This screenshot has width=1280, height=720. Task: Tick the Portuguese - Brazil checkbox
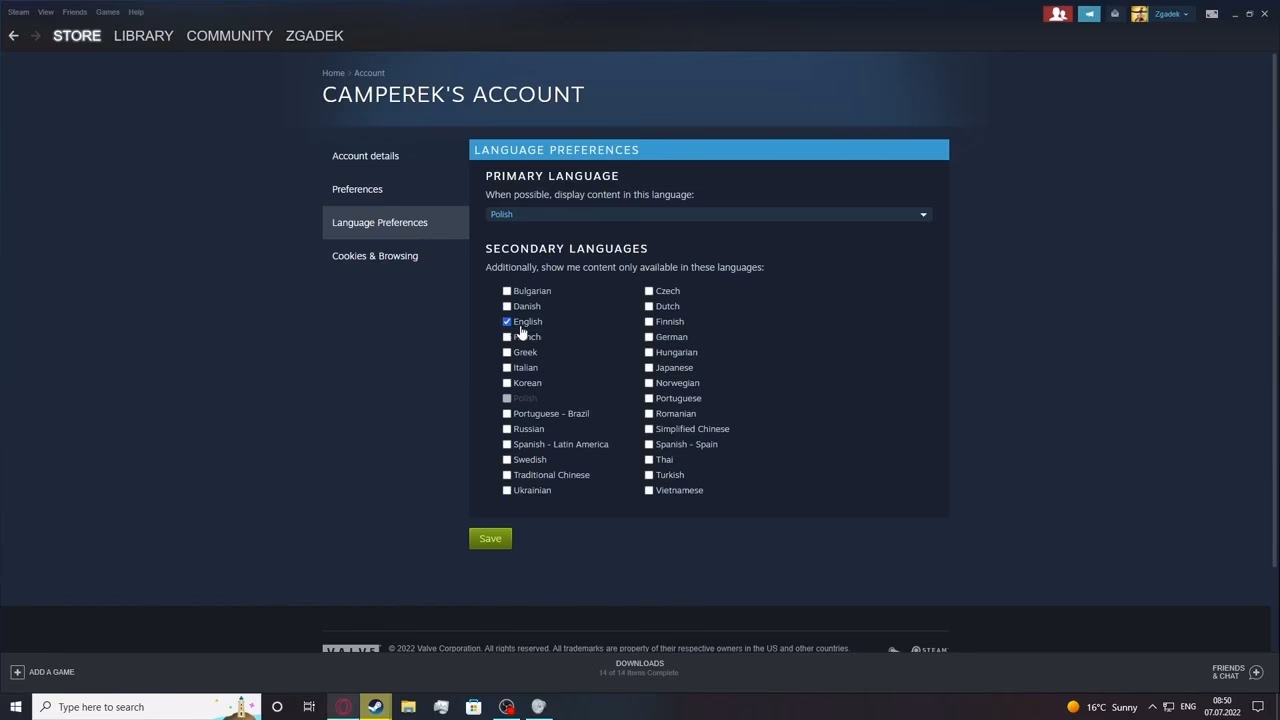[x=507, y=414]
